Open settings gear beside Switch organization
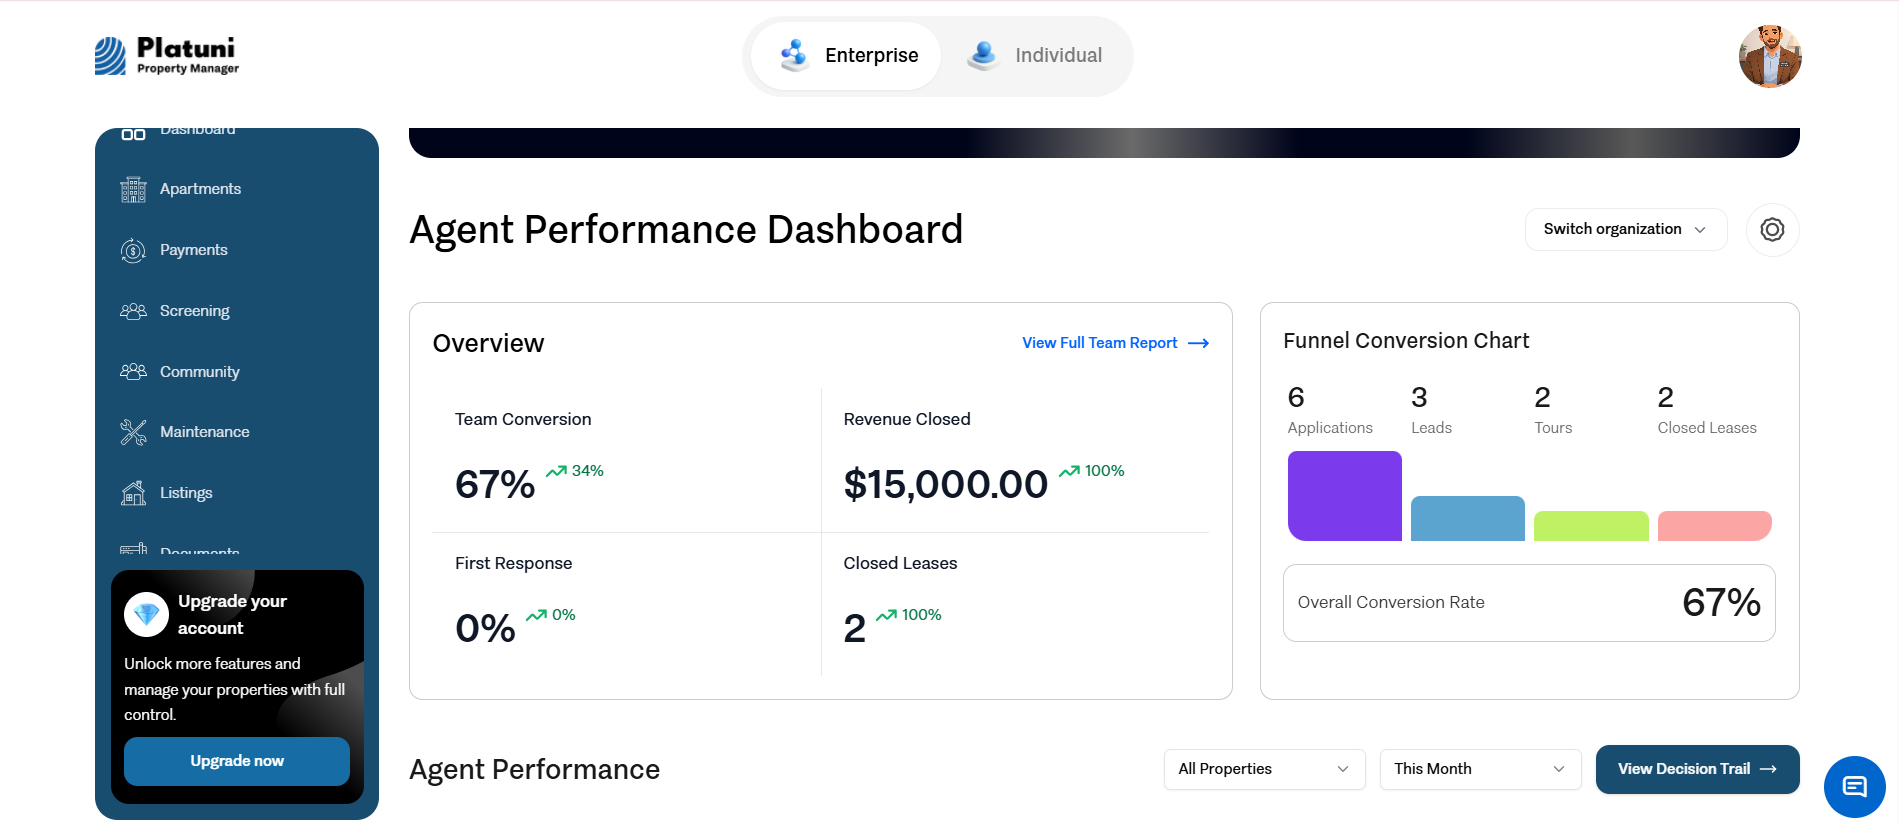 point(1772,230)
